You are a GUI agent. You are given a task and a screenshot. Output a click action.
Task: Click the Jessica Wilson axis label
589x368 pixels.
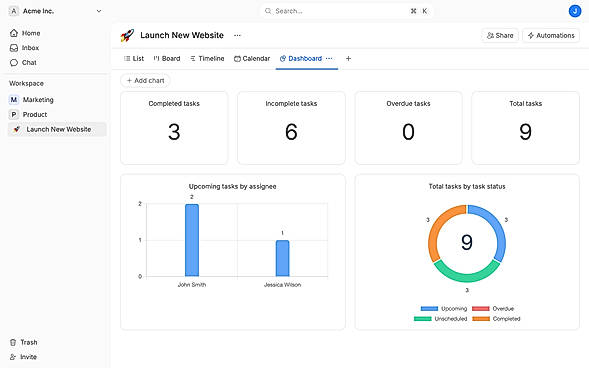coord(282,285)
